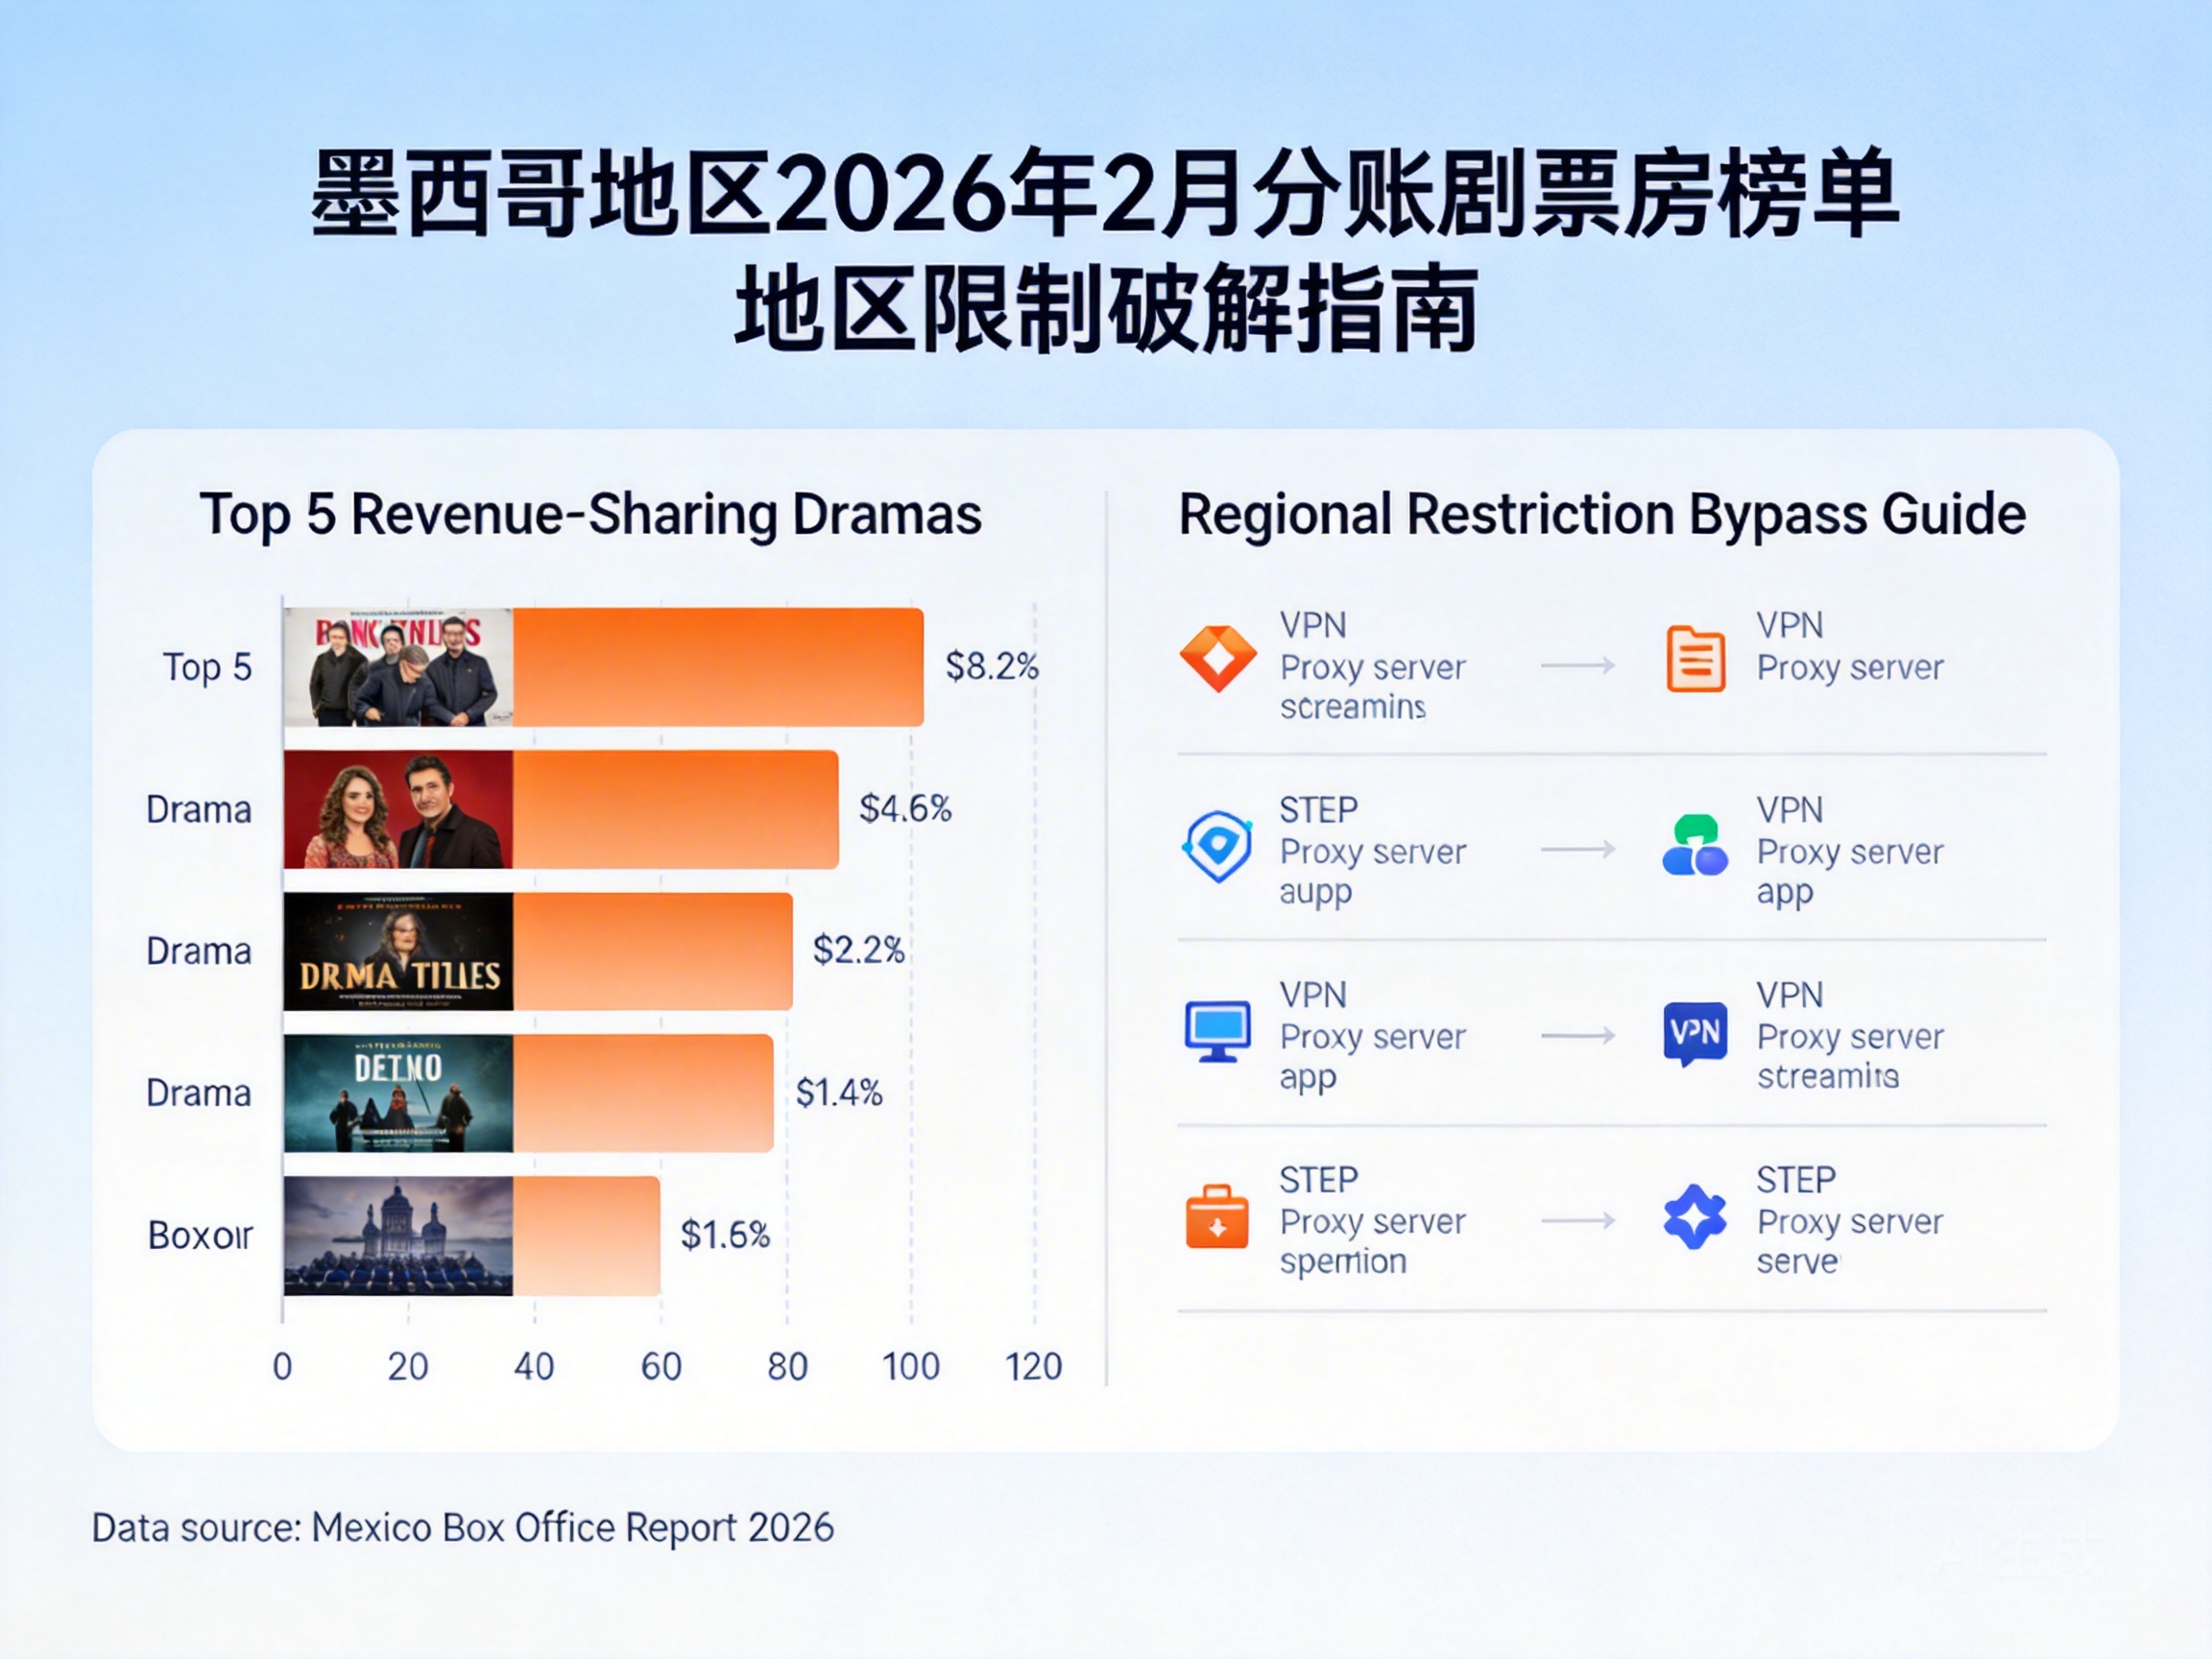2212x1659 pixels.
Task: Click the orange diamond VPN icon
Action: pos(1217,659)
